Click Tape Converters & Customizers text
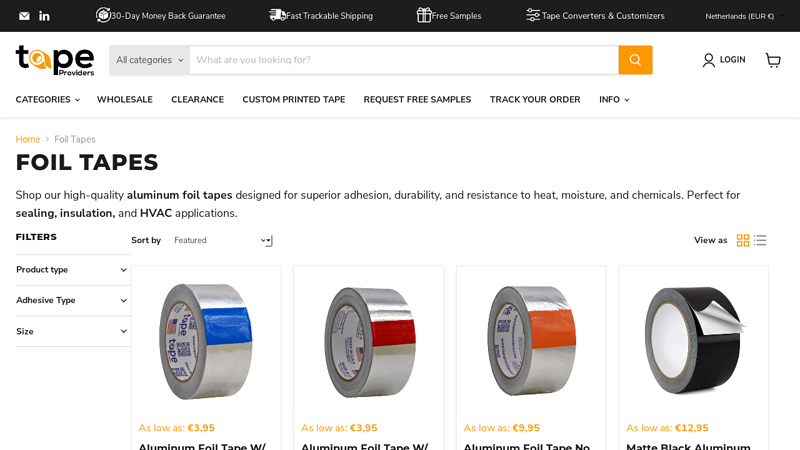 (x=603, y=16)
